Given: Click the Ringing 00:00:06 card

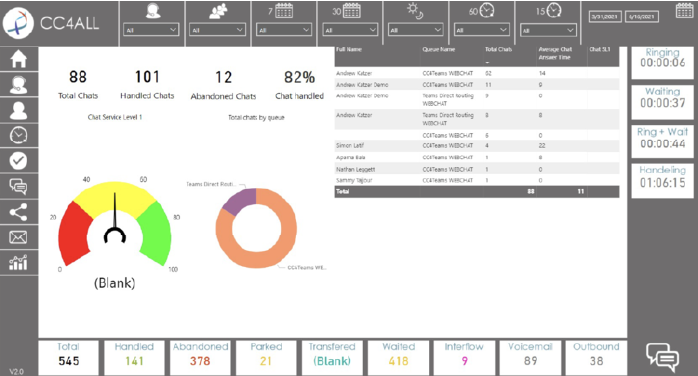Looking at the screenshot, I should pyautogui.click(x=662, y=63).
